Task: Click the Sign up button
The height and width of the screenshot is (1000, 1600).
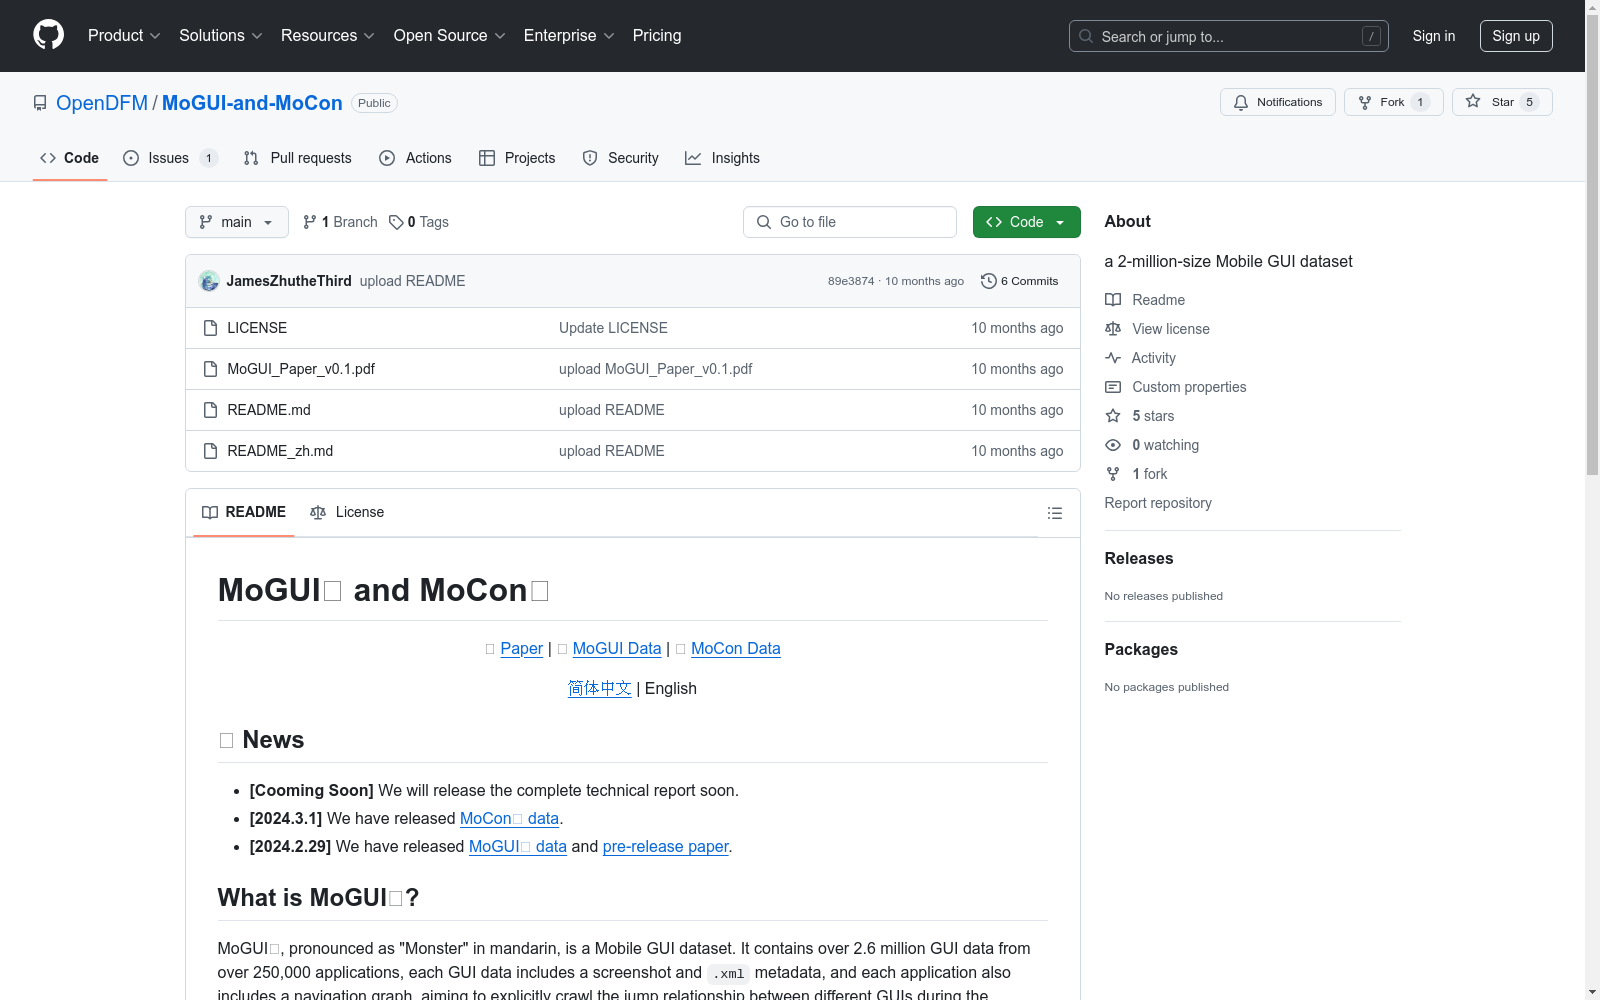Action: coord(1516,36)
